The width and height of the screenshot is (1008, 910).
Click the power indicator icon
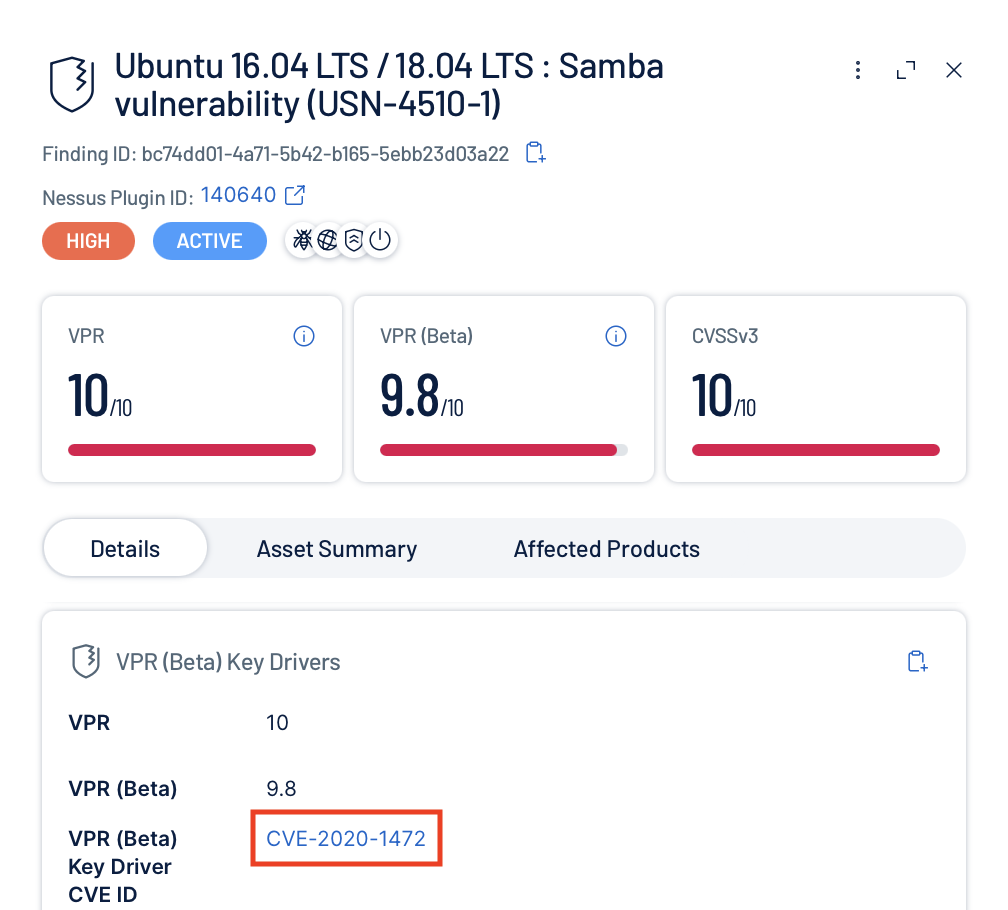380,240
